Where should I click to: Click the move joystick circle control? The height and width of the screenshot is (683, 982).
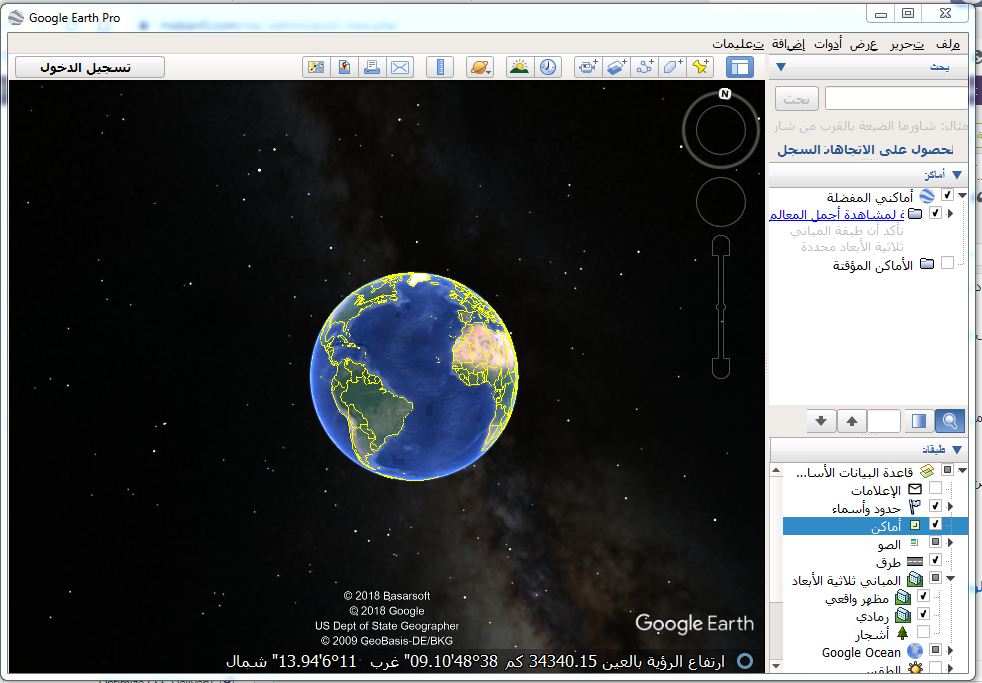click(x=721, y=202)
